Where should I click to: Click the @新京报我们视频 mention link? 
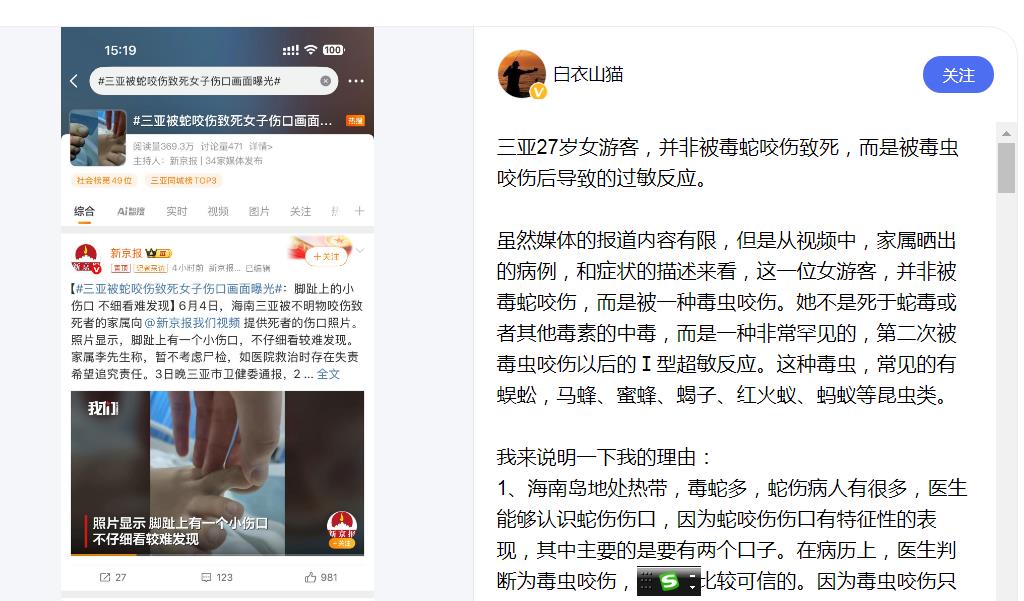click(x=192, y=323)
